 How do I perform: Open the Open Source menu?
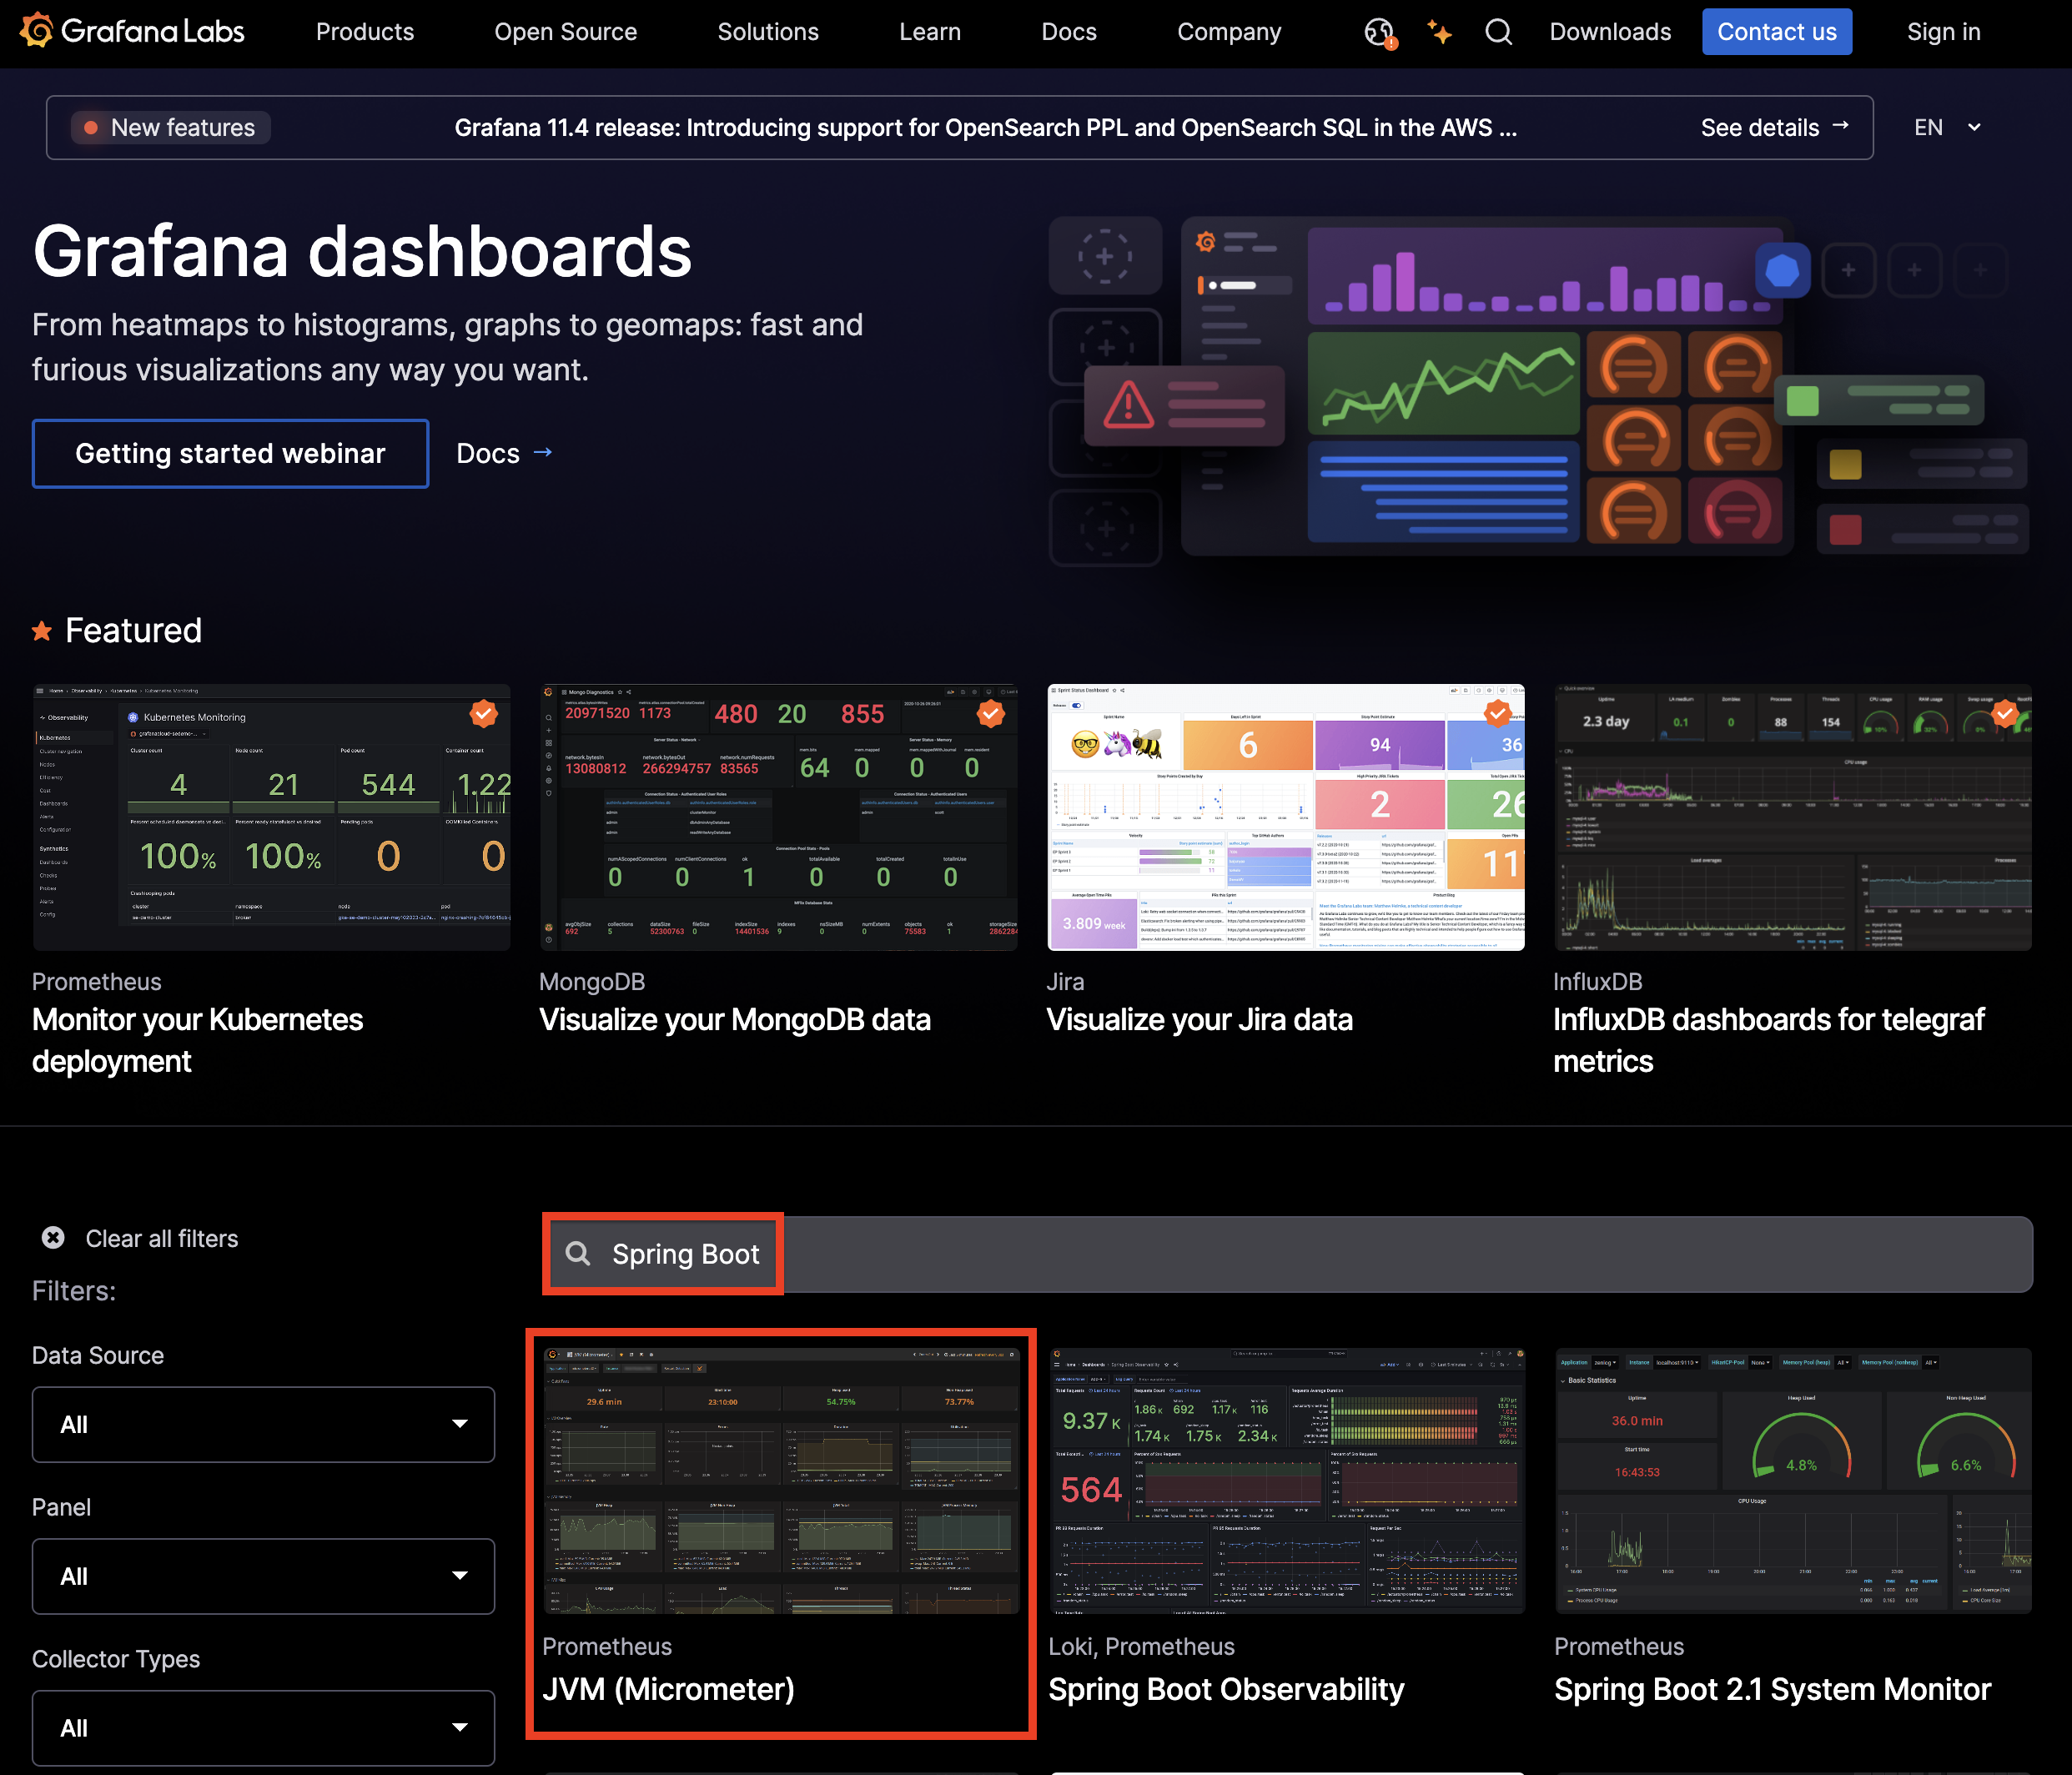pyautogui.click(x=565, y=32)
